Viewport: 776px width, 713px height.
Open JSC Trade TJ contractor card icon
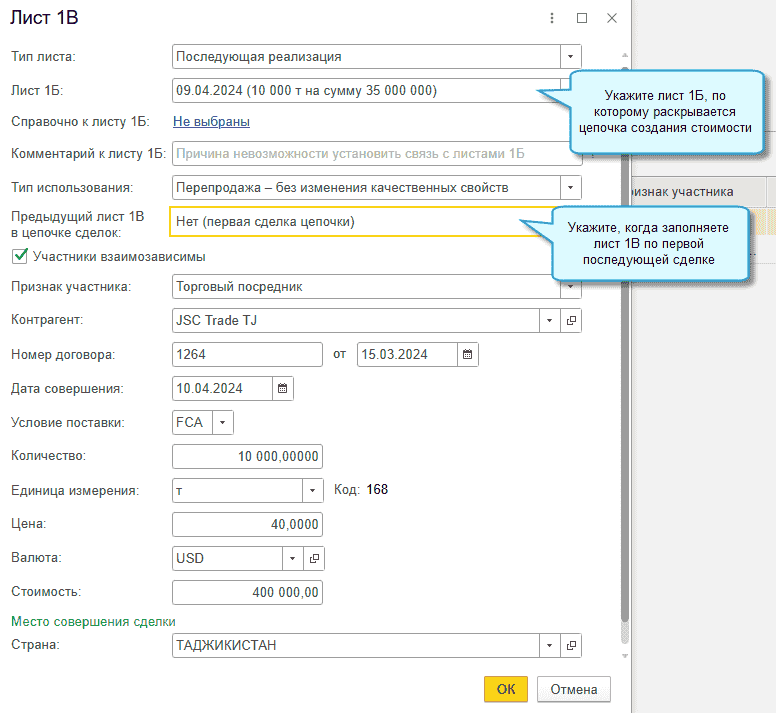pyautogui.click(x=571, y=321)
